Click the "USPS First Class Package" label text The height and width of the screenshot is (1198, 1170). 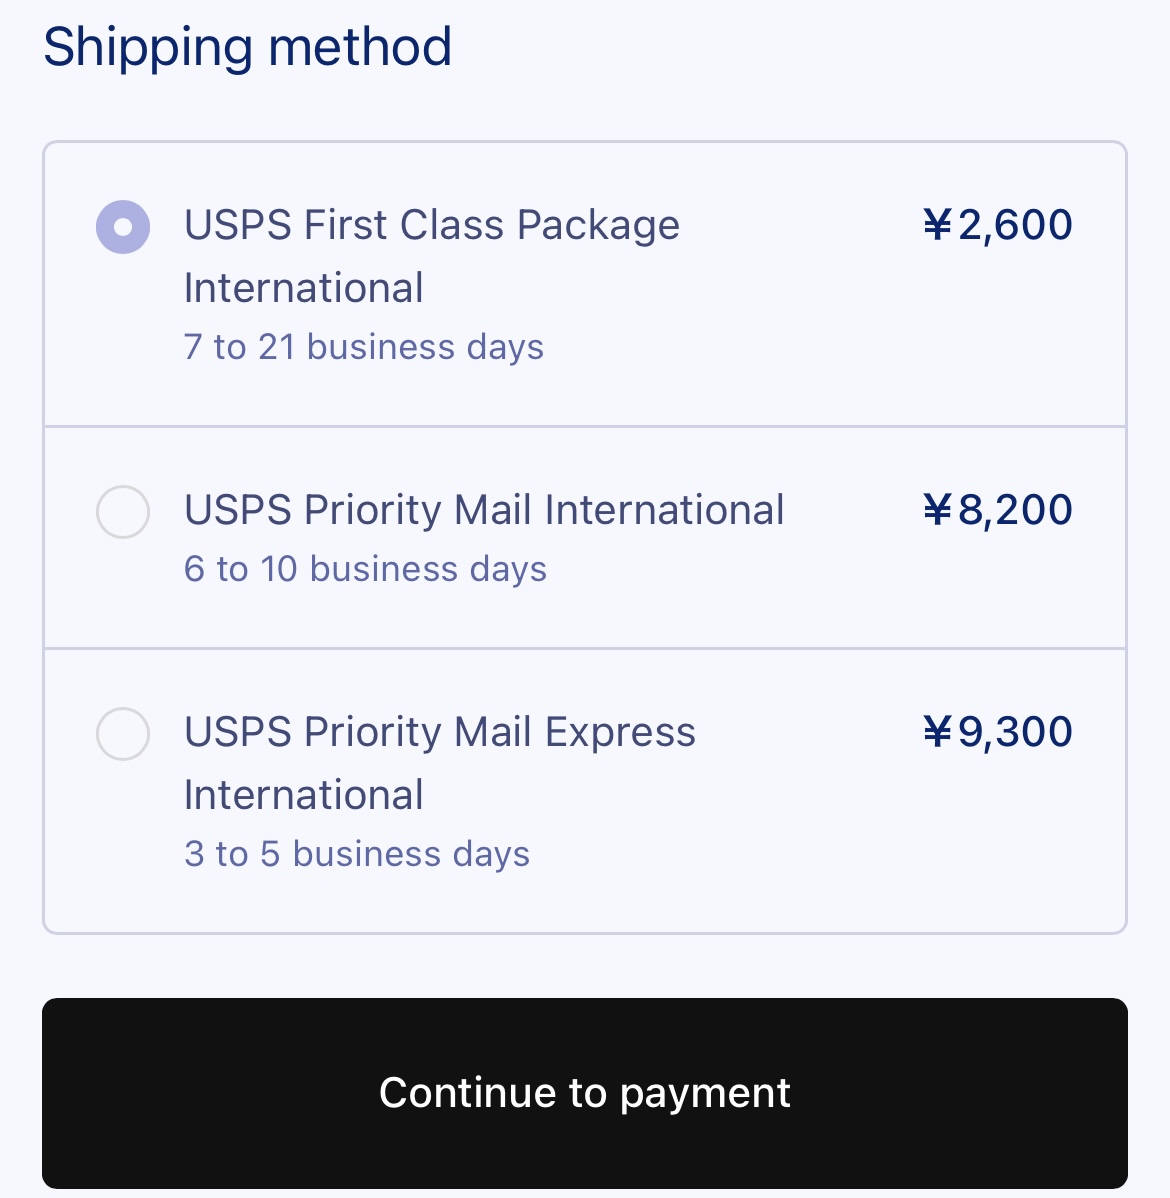coord(431,225)
